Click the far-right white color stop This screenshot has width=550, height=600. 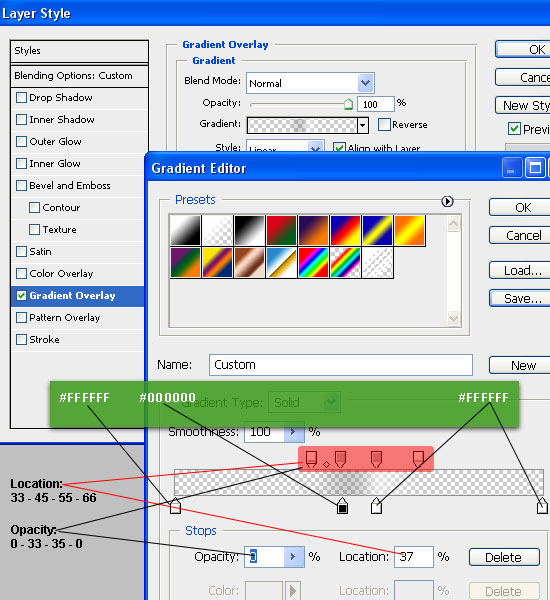tap(542, 505)
